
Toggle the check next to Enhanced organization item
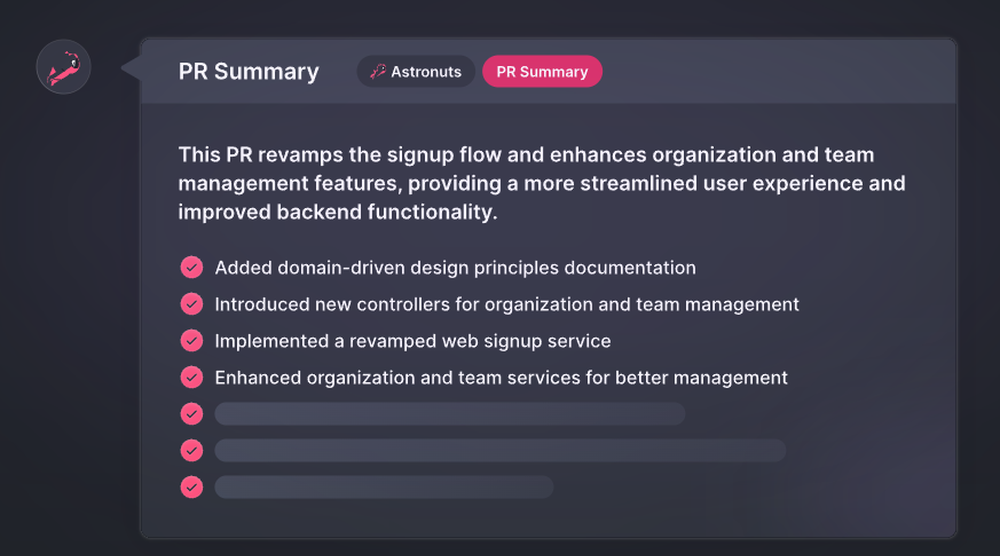[191, 377]
